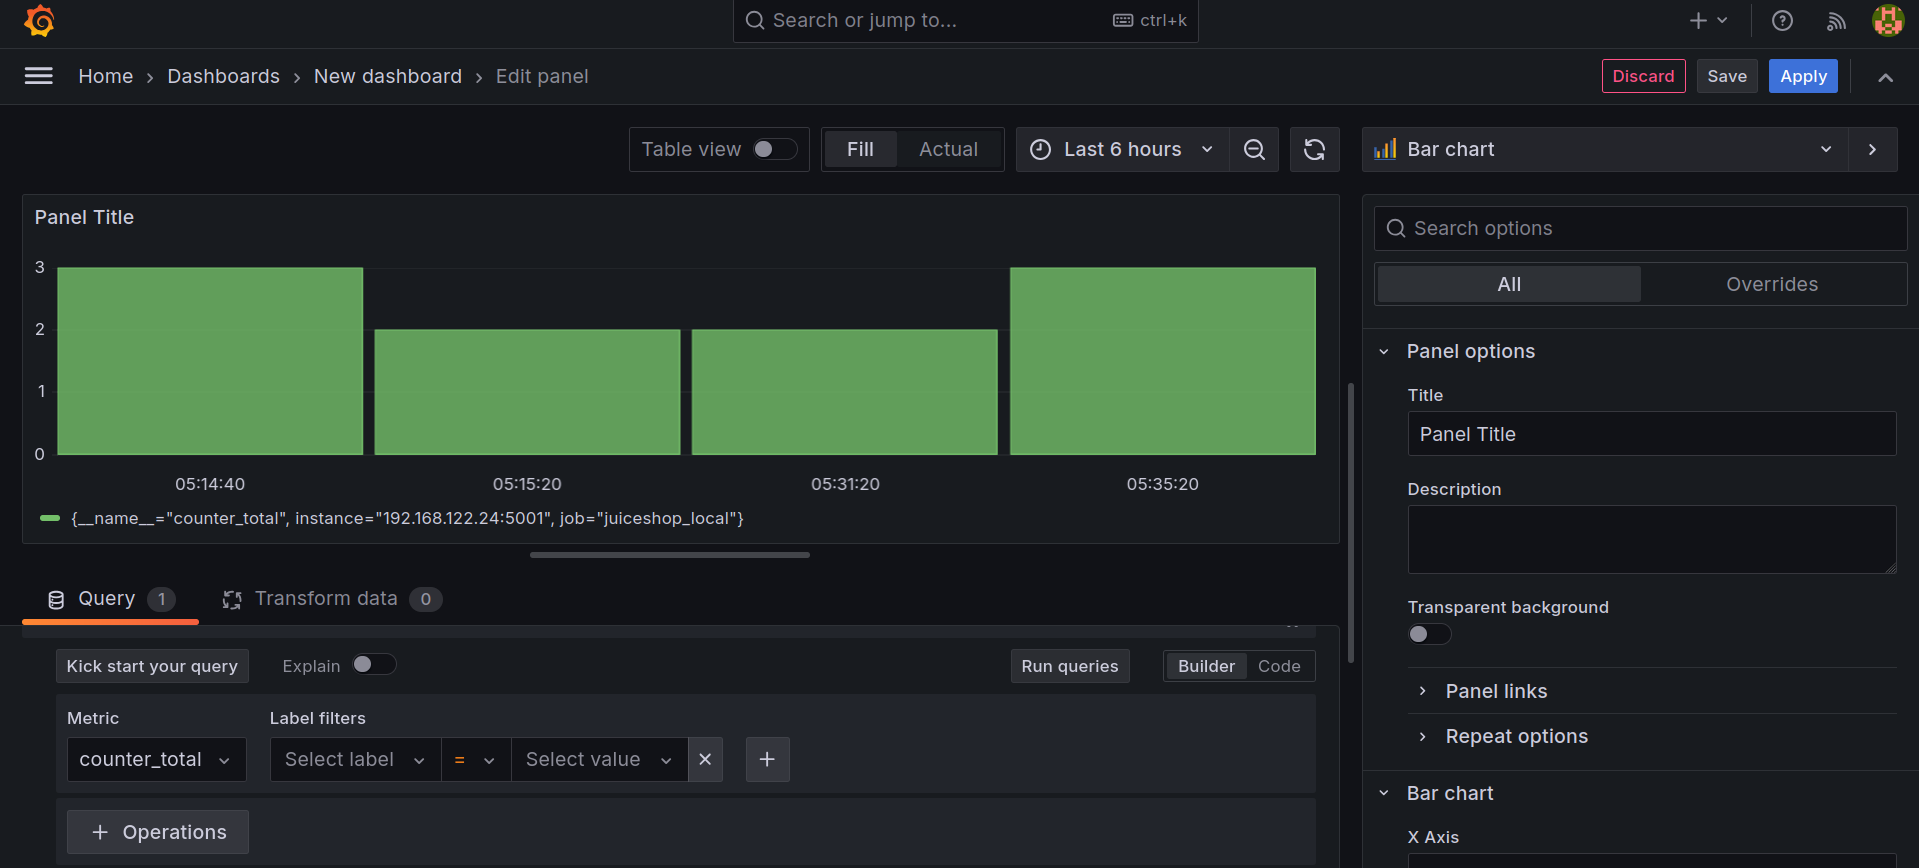This screenshot has height=868, width=1919.
Task: Open the help question mark menu
Action: click(1782, 20)
